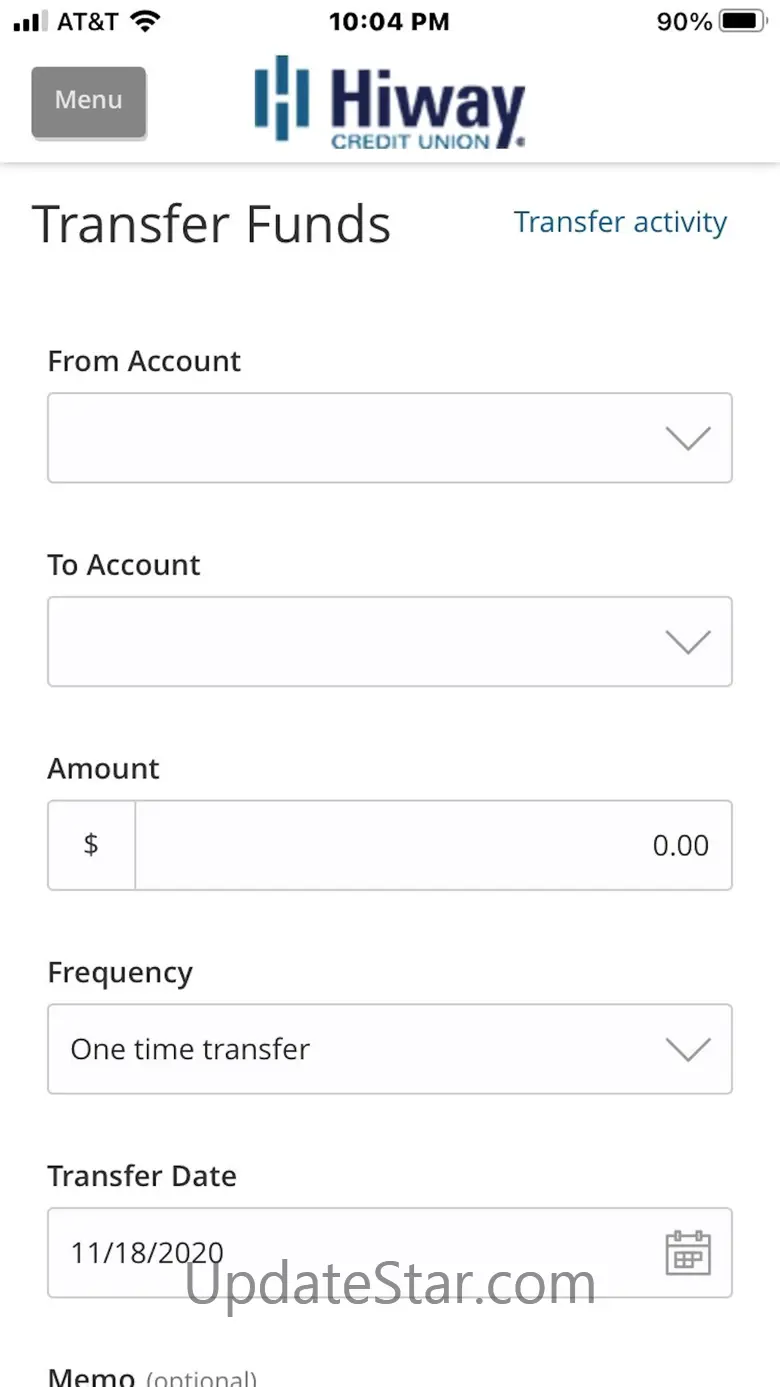780x1387 pixels.
Task: Click the To Account label
Action: pyautogui.click(x=124, y=565)
